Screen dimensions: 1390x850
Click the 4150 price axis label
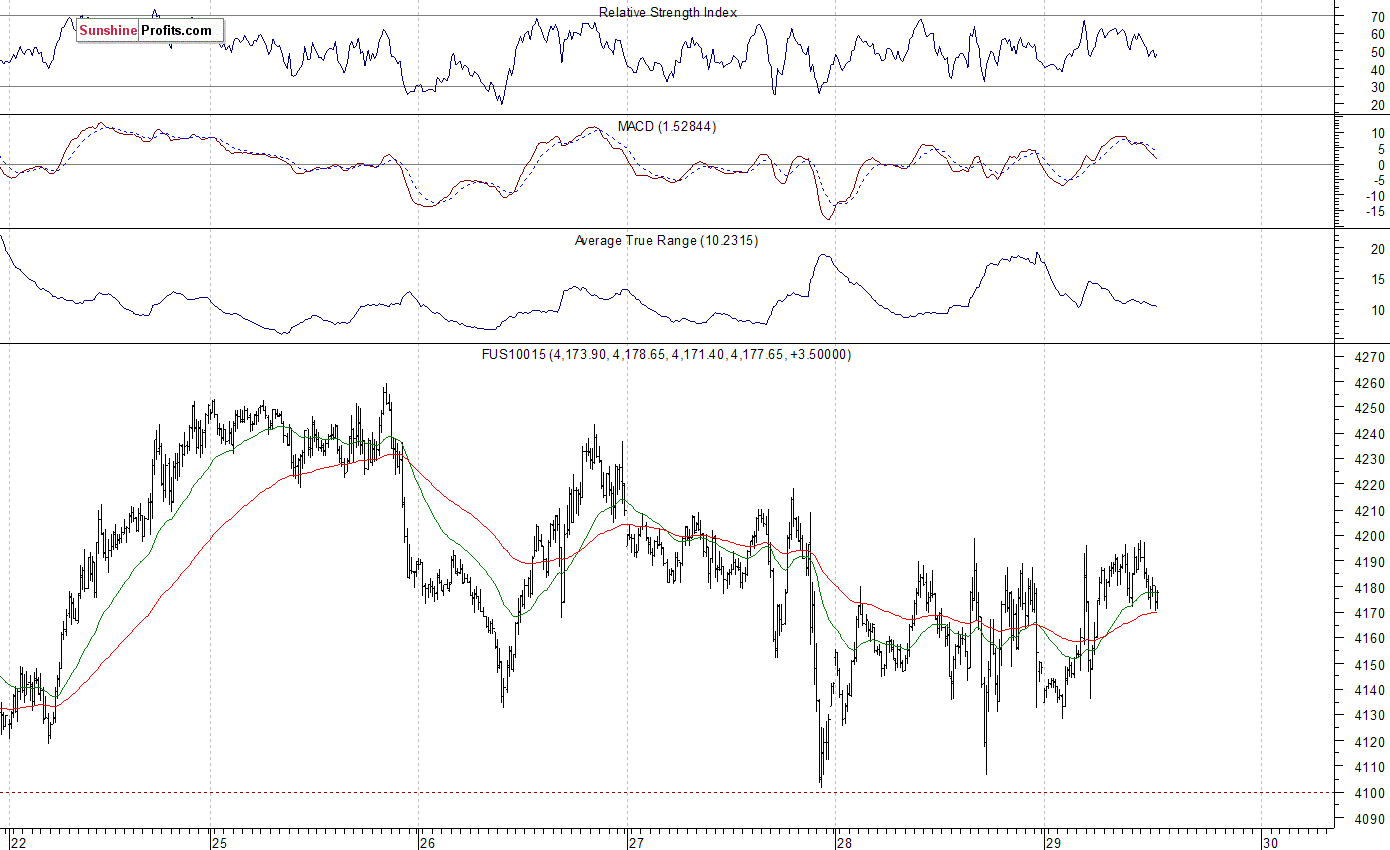tap(1369, 664)
